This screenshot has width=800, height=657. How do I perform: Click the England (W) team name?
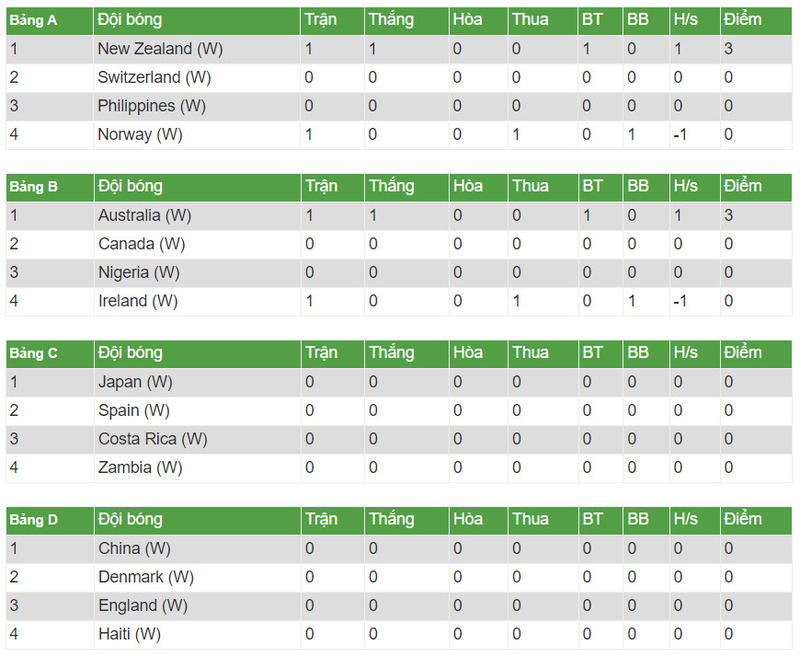coord(142,605)
